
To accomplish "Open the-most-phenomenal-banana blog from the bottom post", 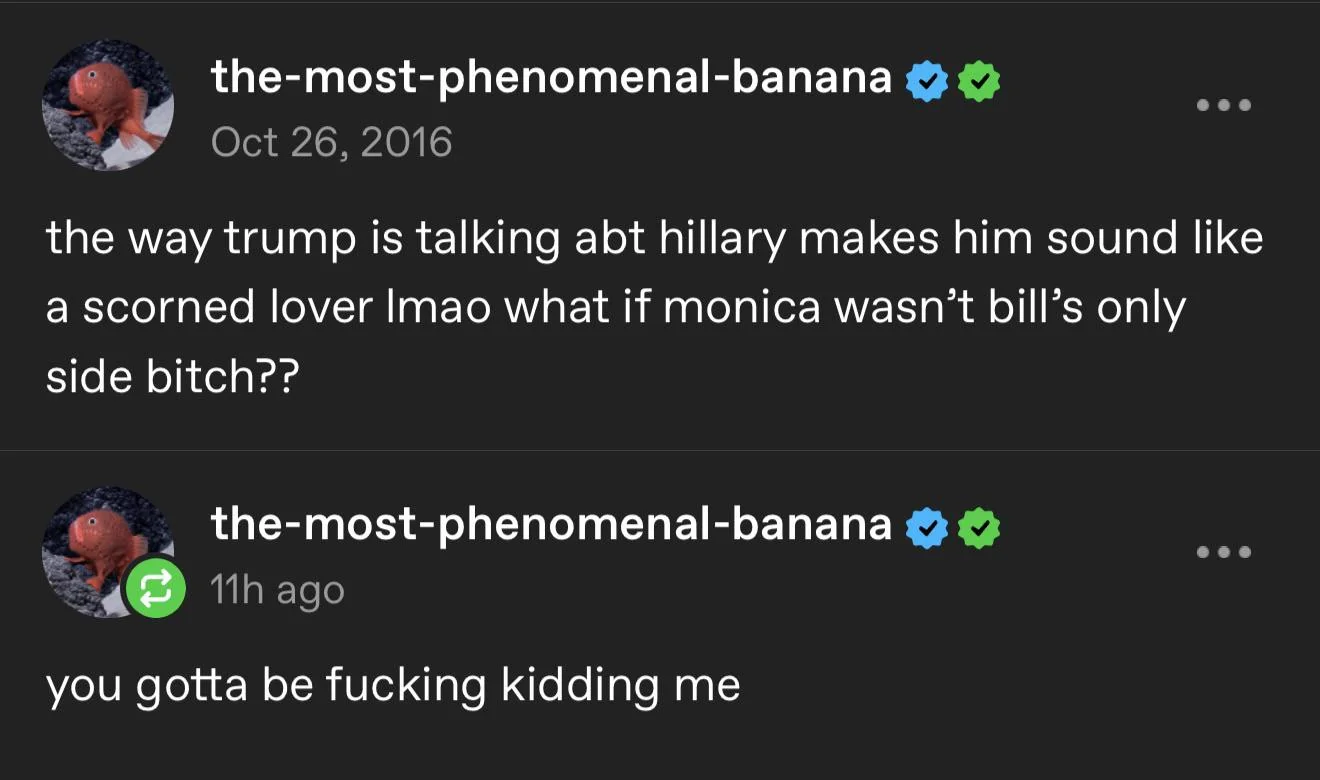I will (x=551, y=523).
